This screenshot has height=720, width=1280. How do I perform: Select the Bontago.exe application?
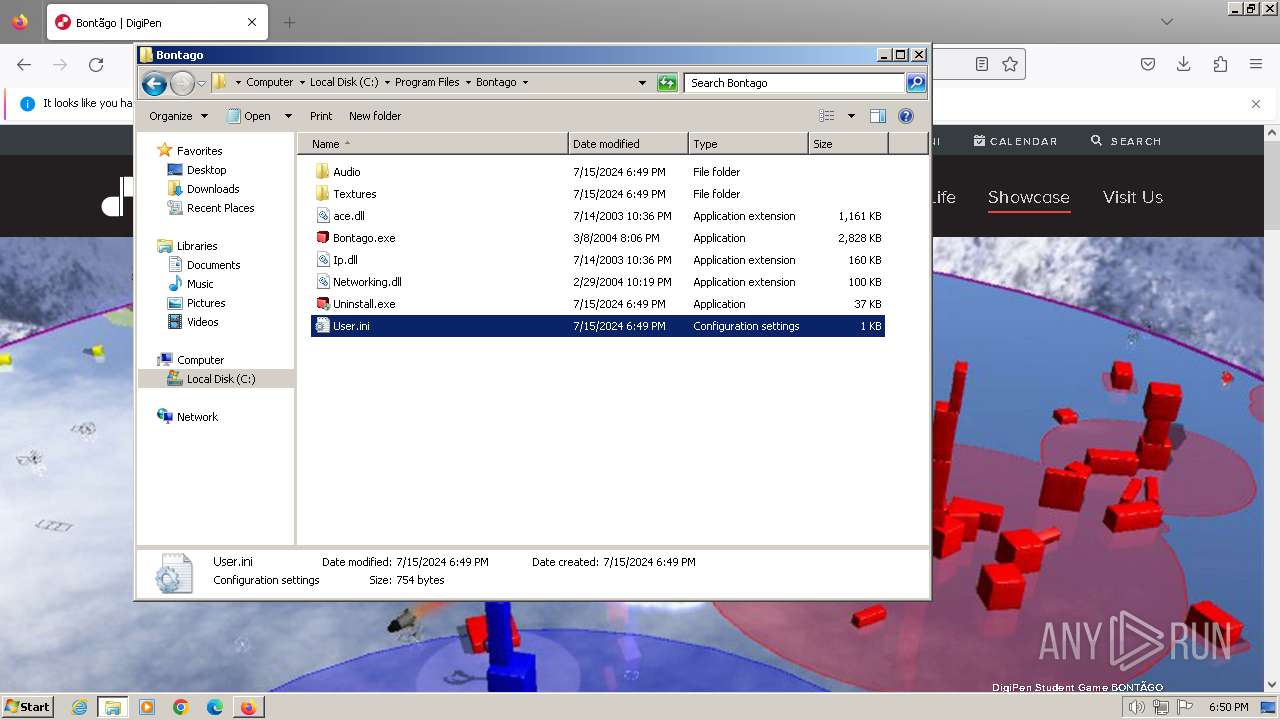tap(598, 238)
